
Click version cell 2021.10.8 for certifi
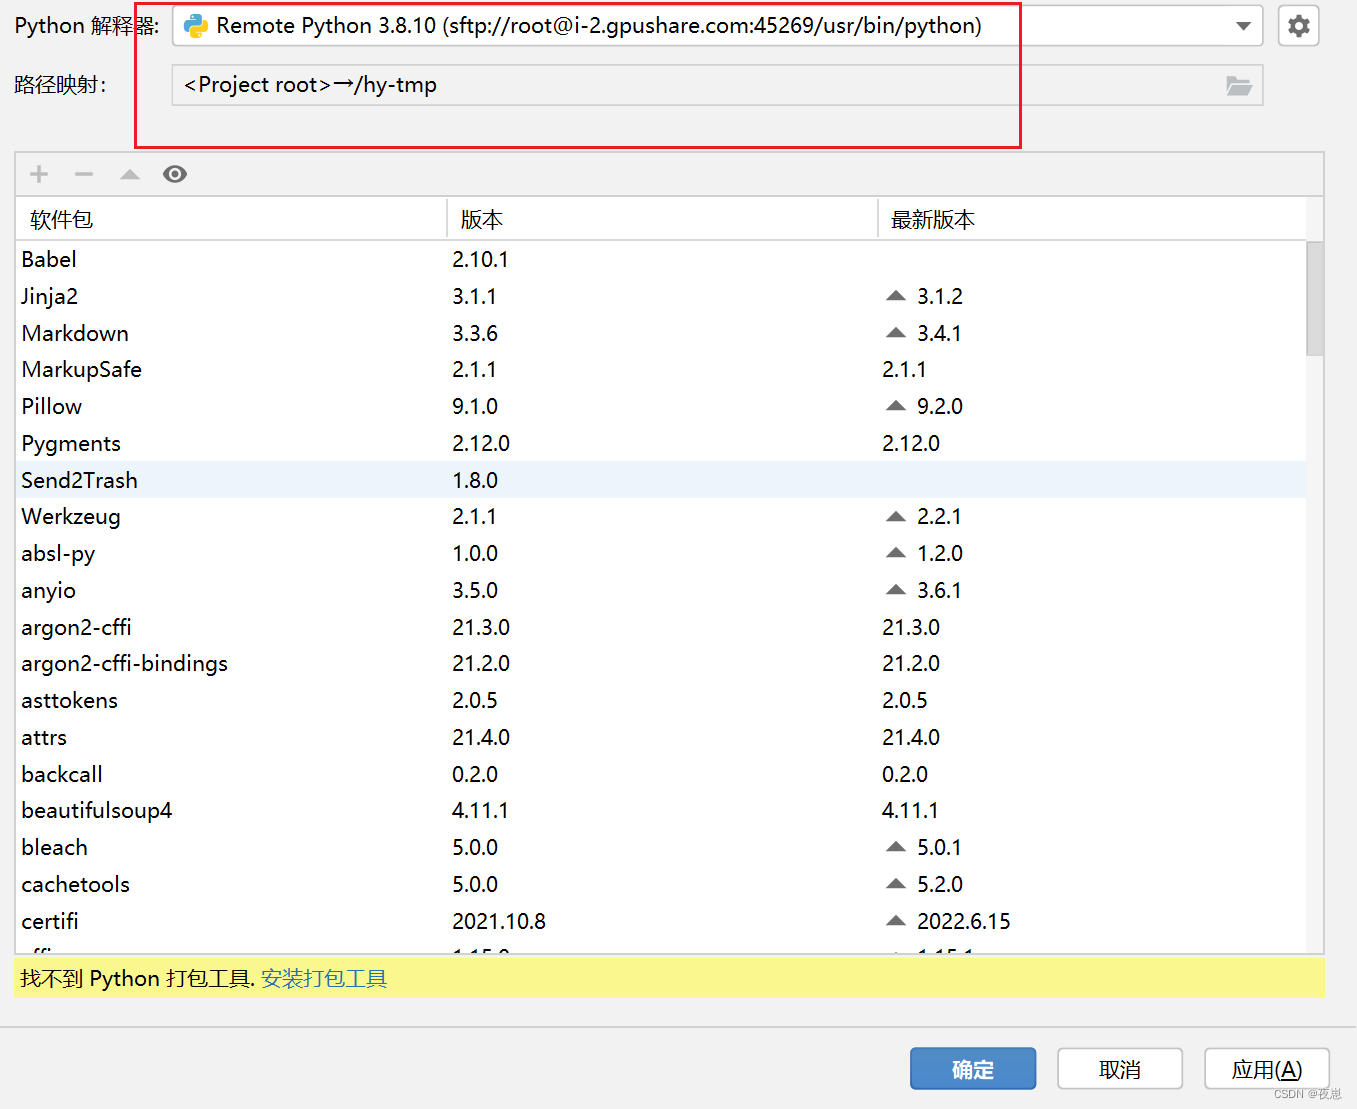pos(499,921)
